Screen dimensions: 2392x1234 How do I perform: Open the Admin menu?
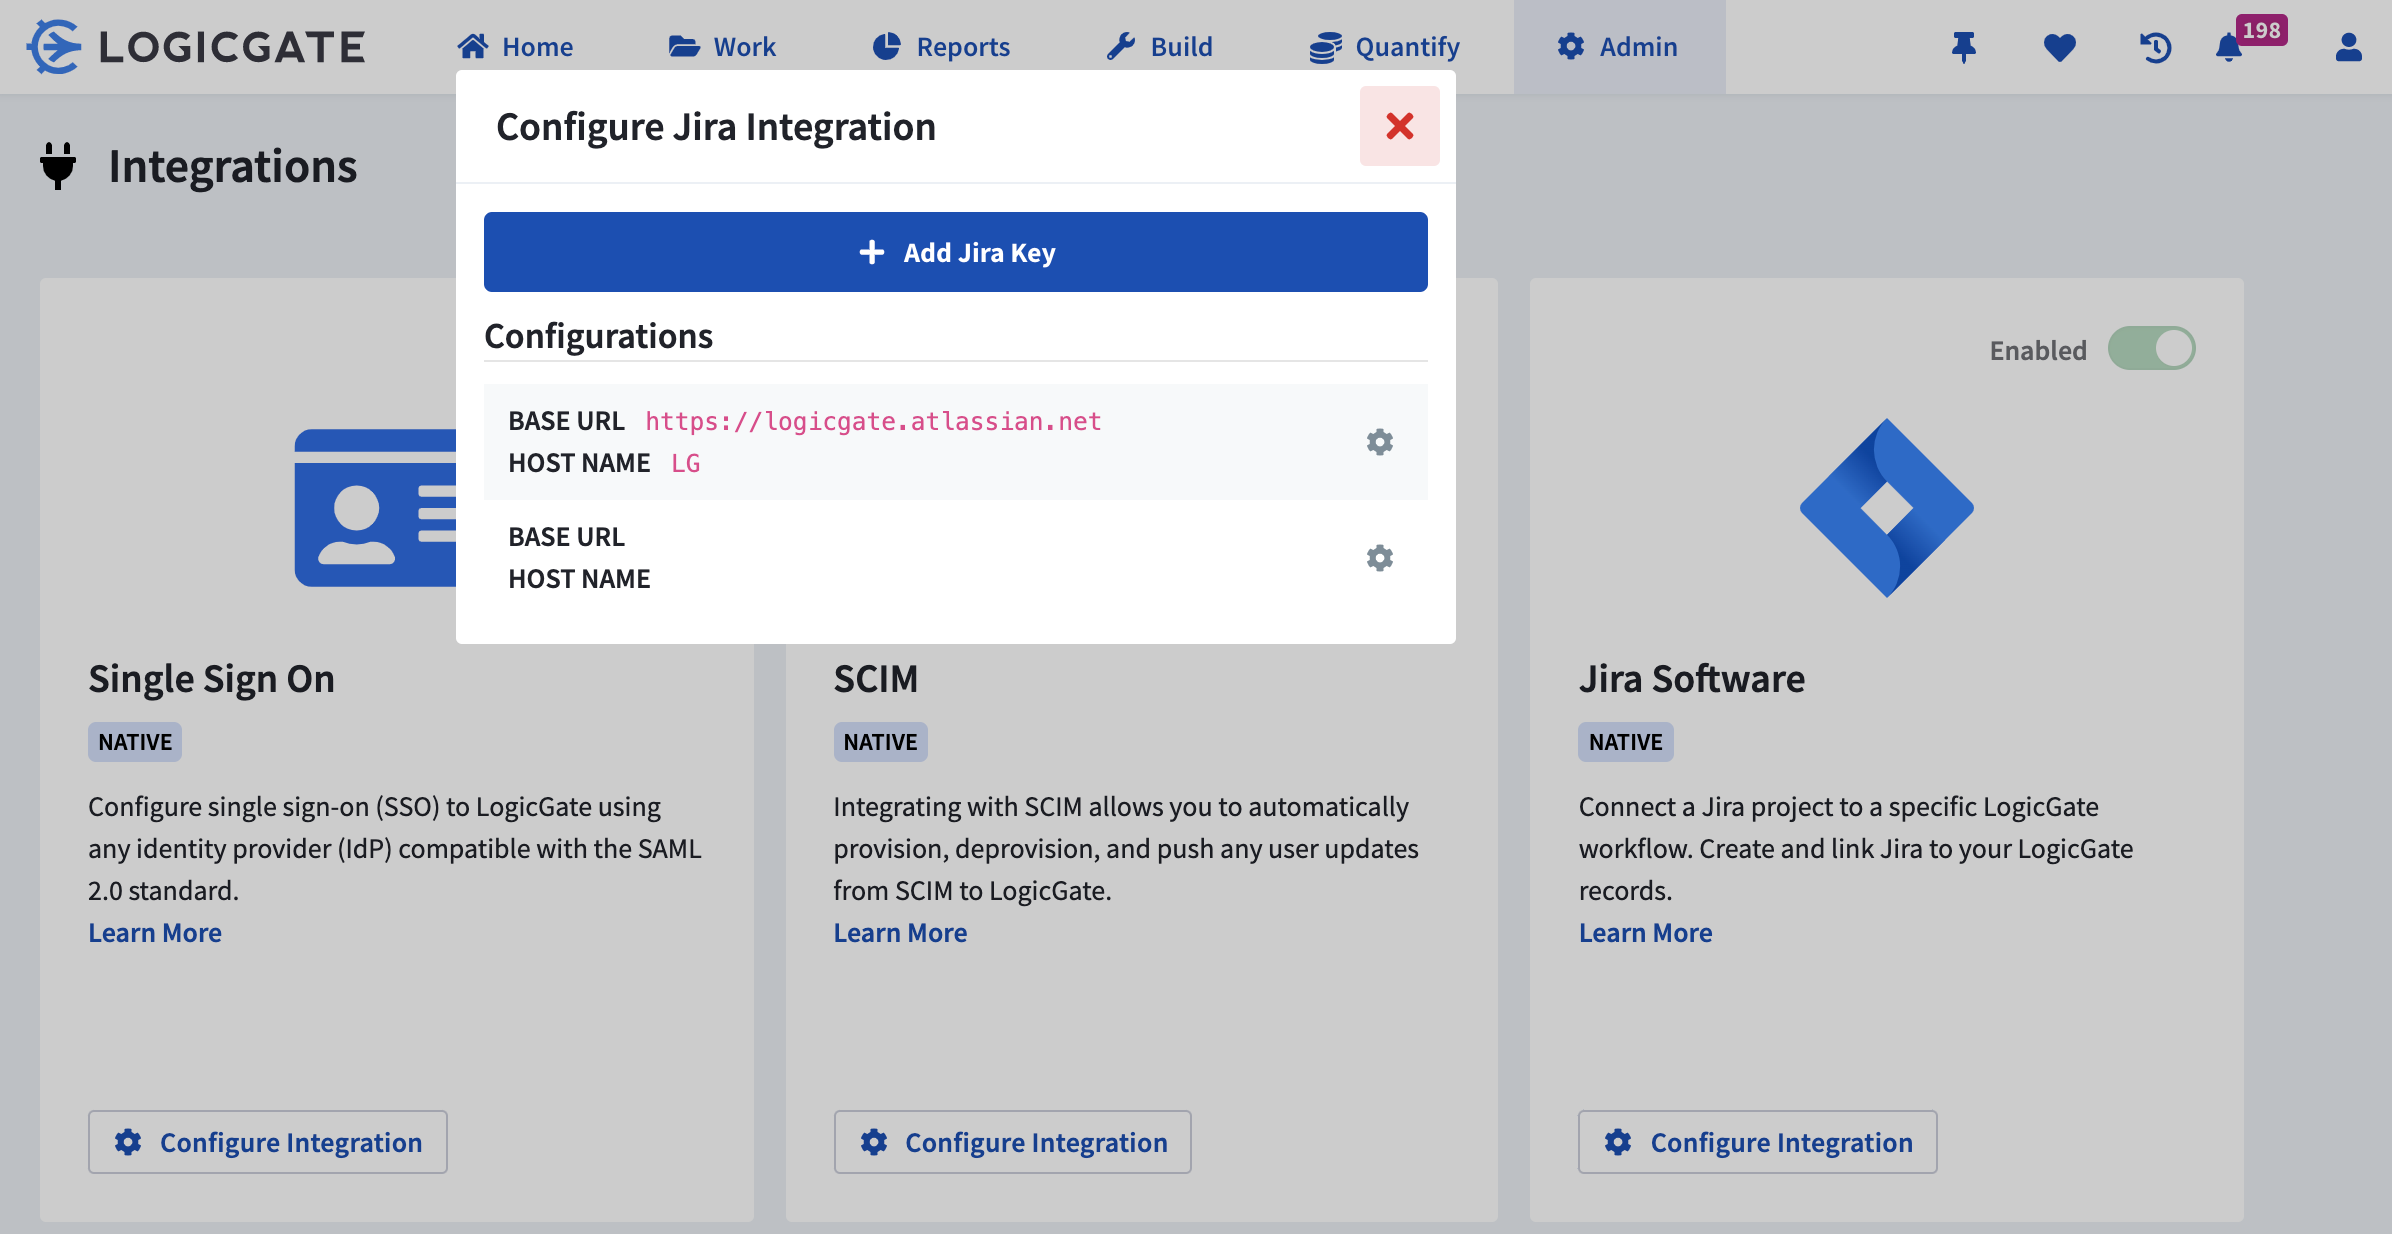[x=1618, y=47]
